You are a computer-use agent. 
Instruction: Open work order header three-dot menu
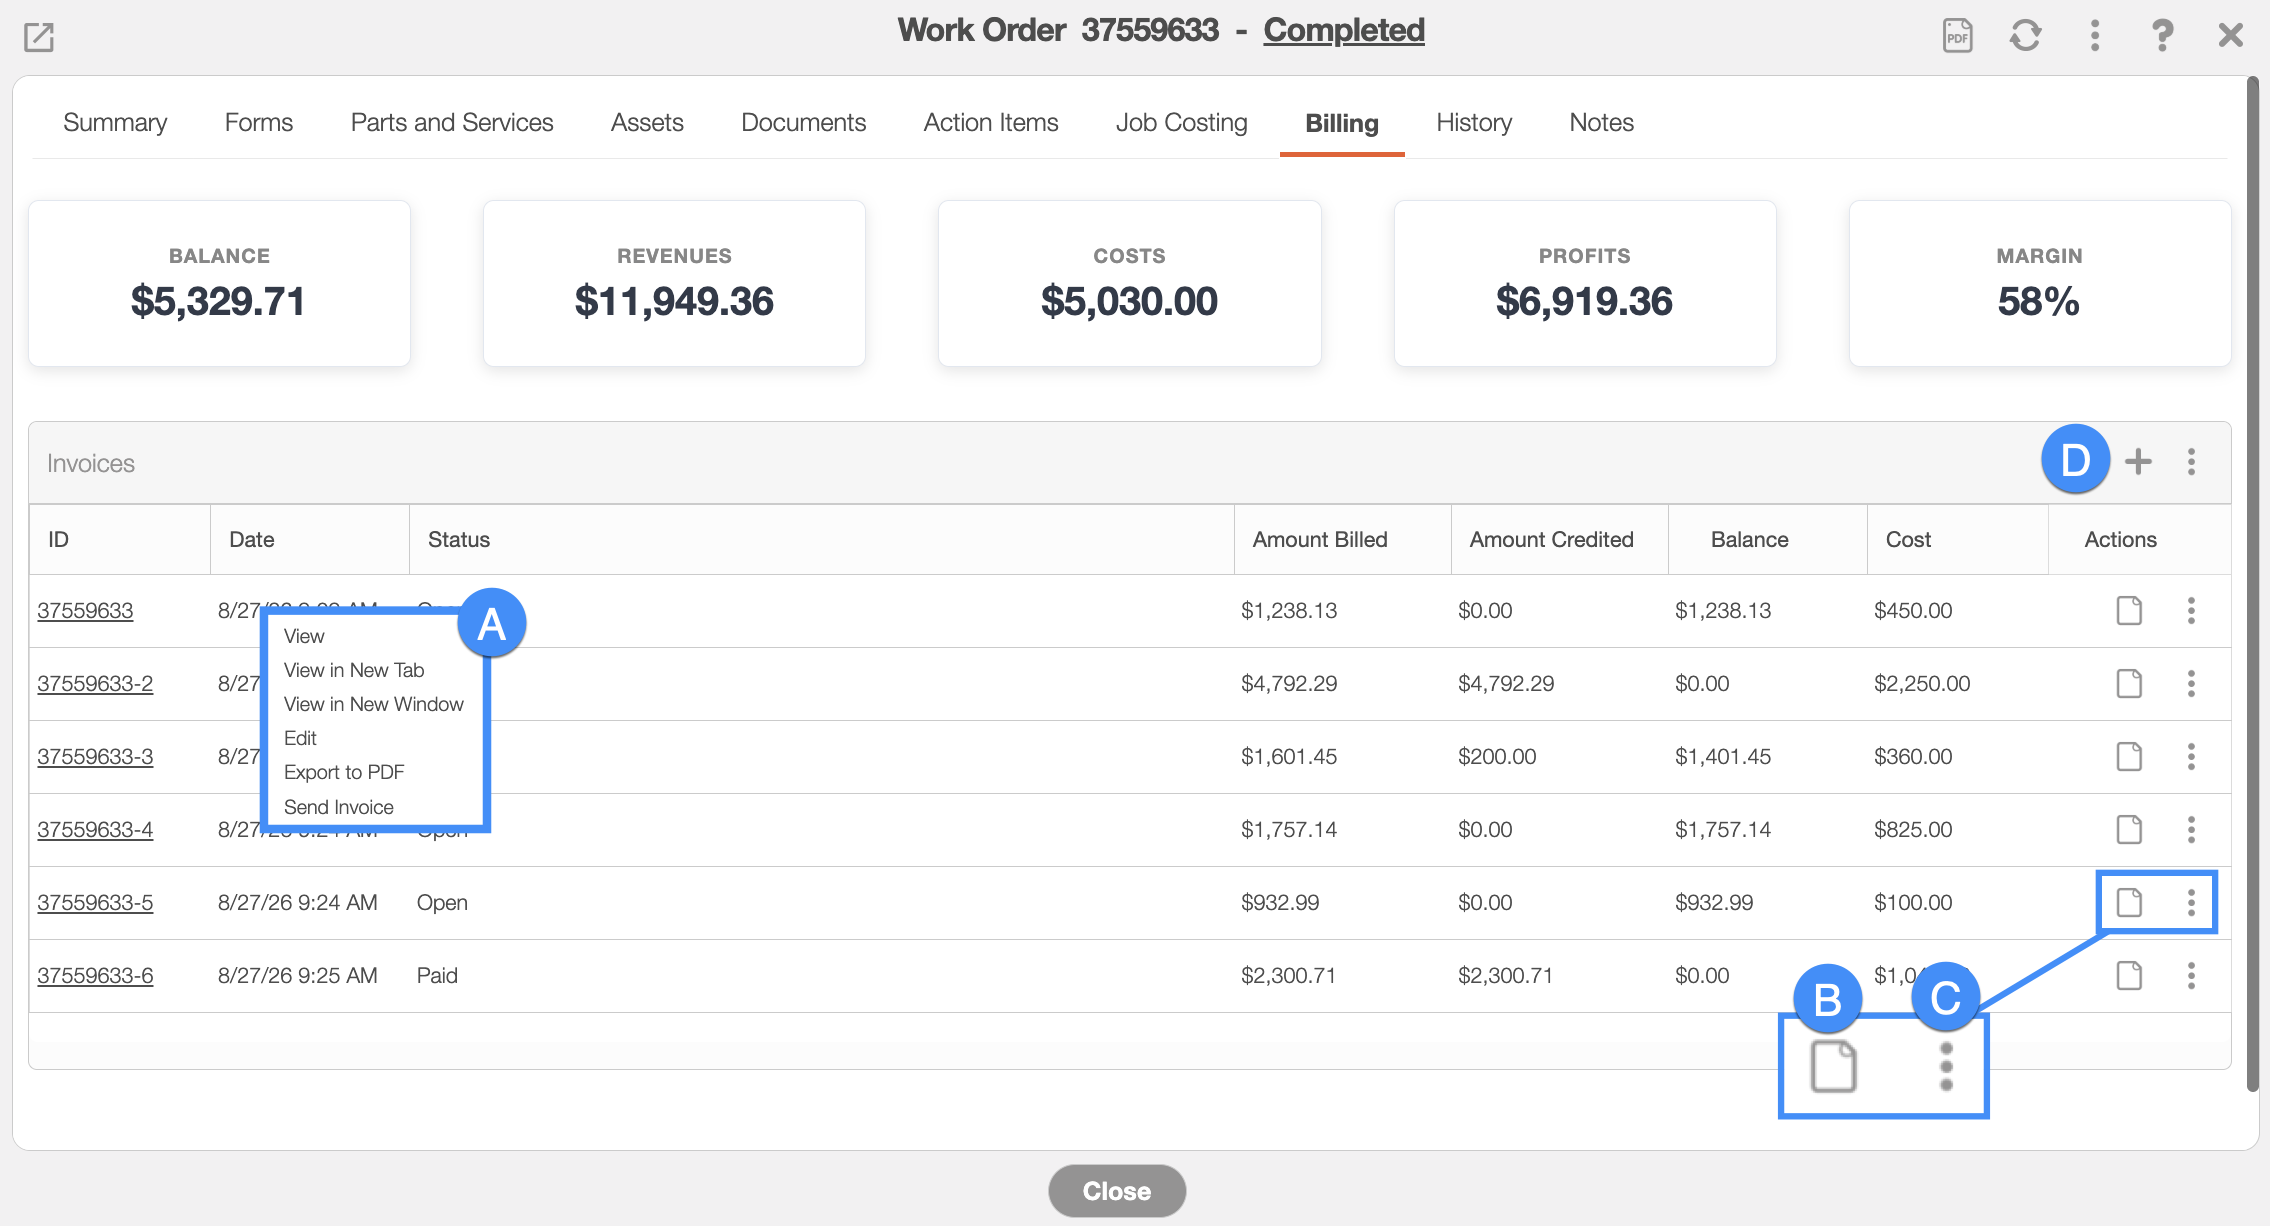click(2094, 36)
